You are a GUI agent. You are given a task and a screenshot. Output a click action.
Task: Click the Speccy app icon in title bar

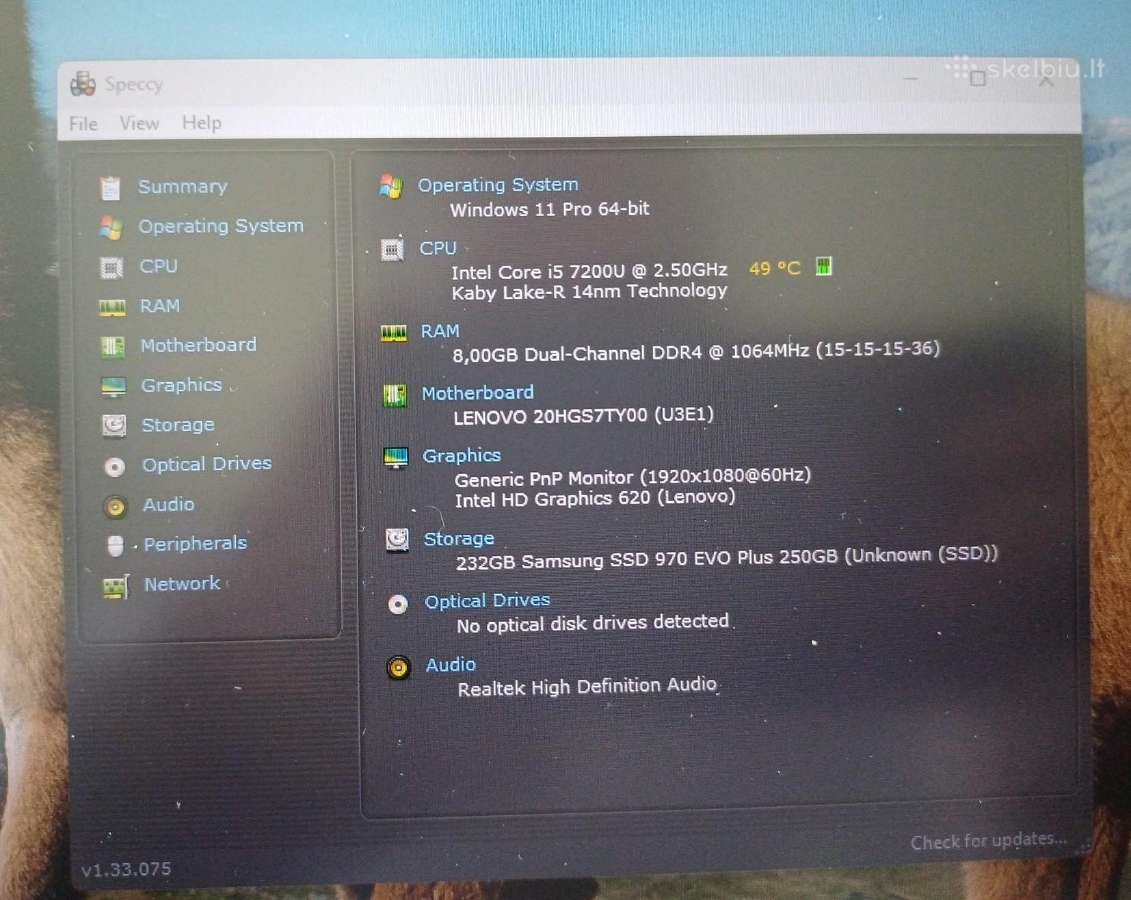[x=83, y=84]
